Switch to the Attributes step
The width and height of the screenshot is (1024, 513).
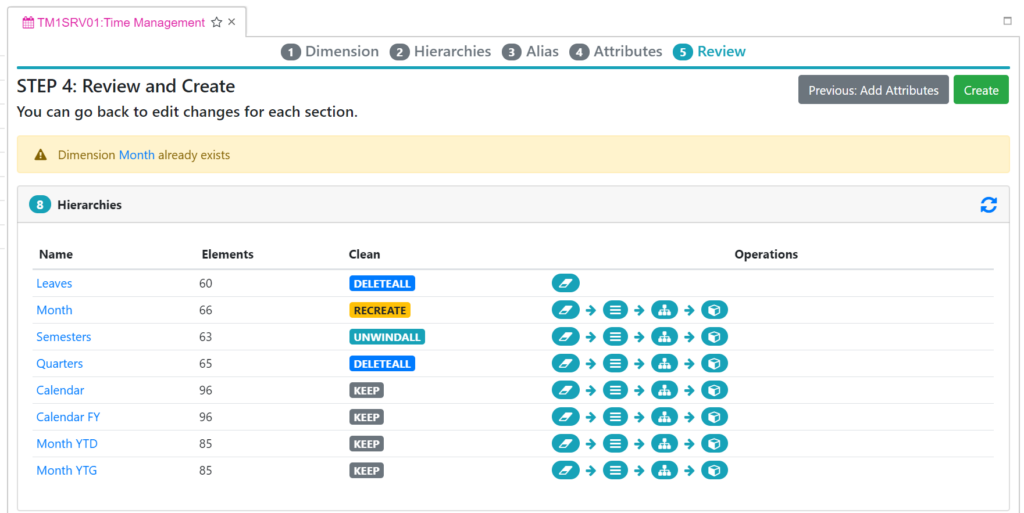pyautogui.click(x=616, y=52)
